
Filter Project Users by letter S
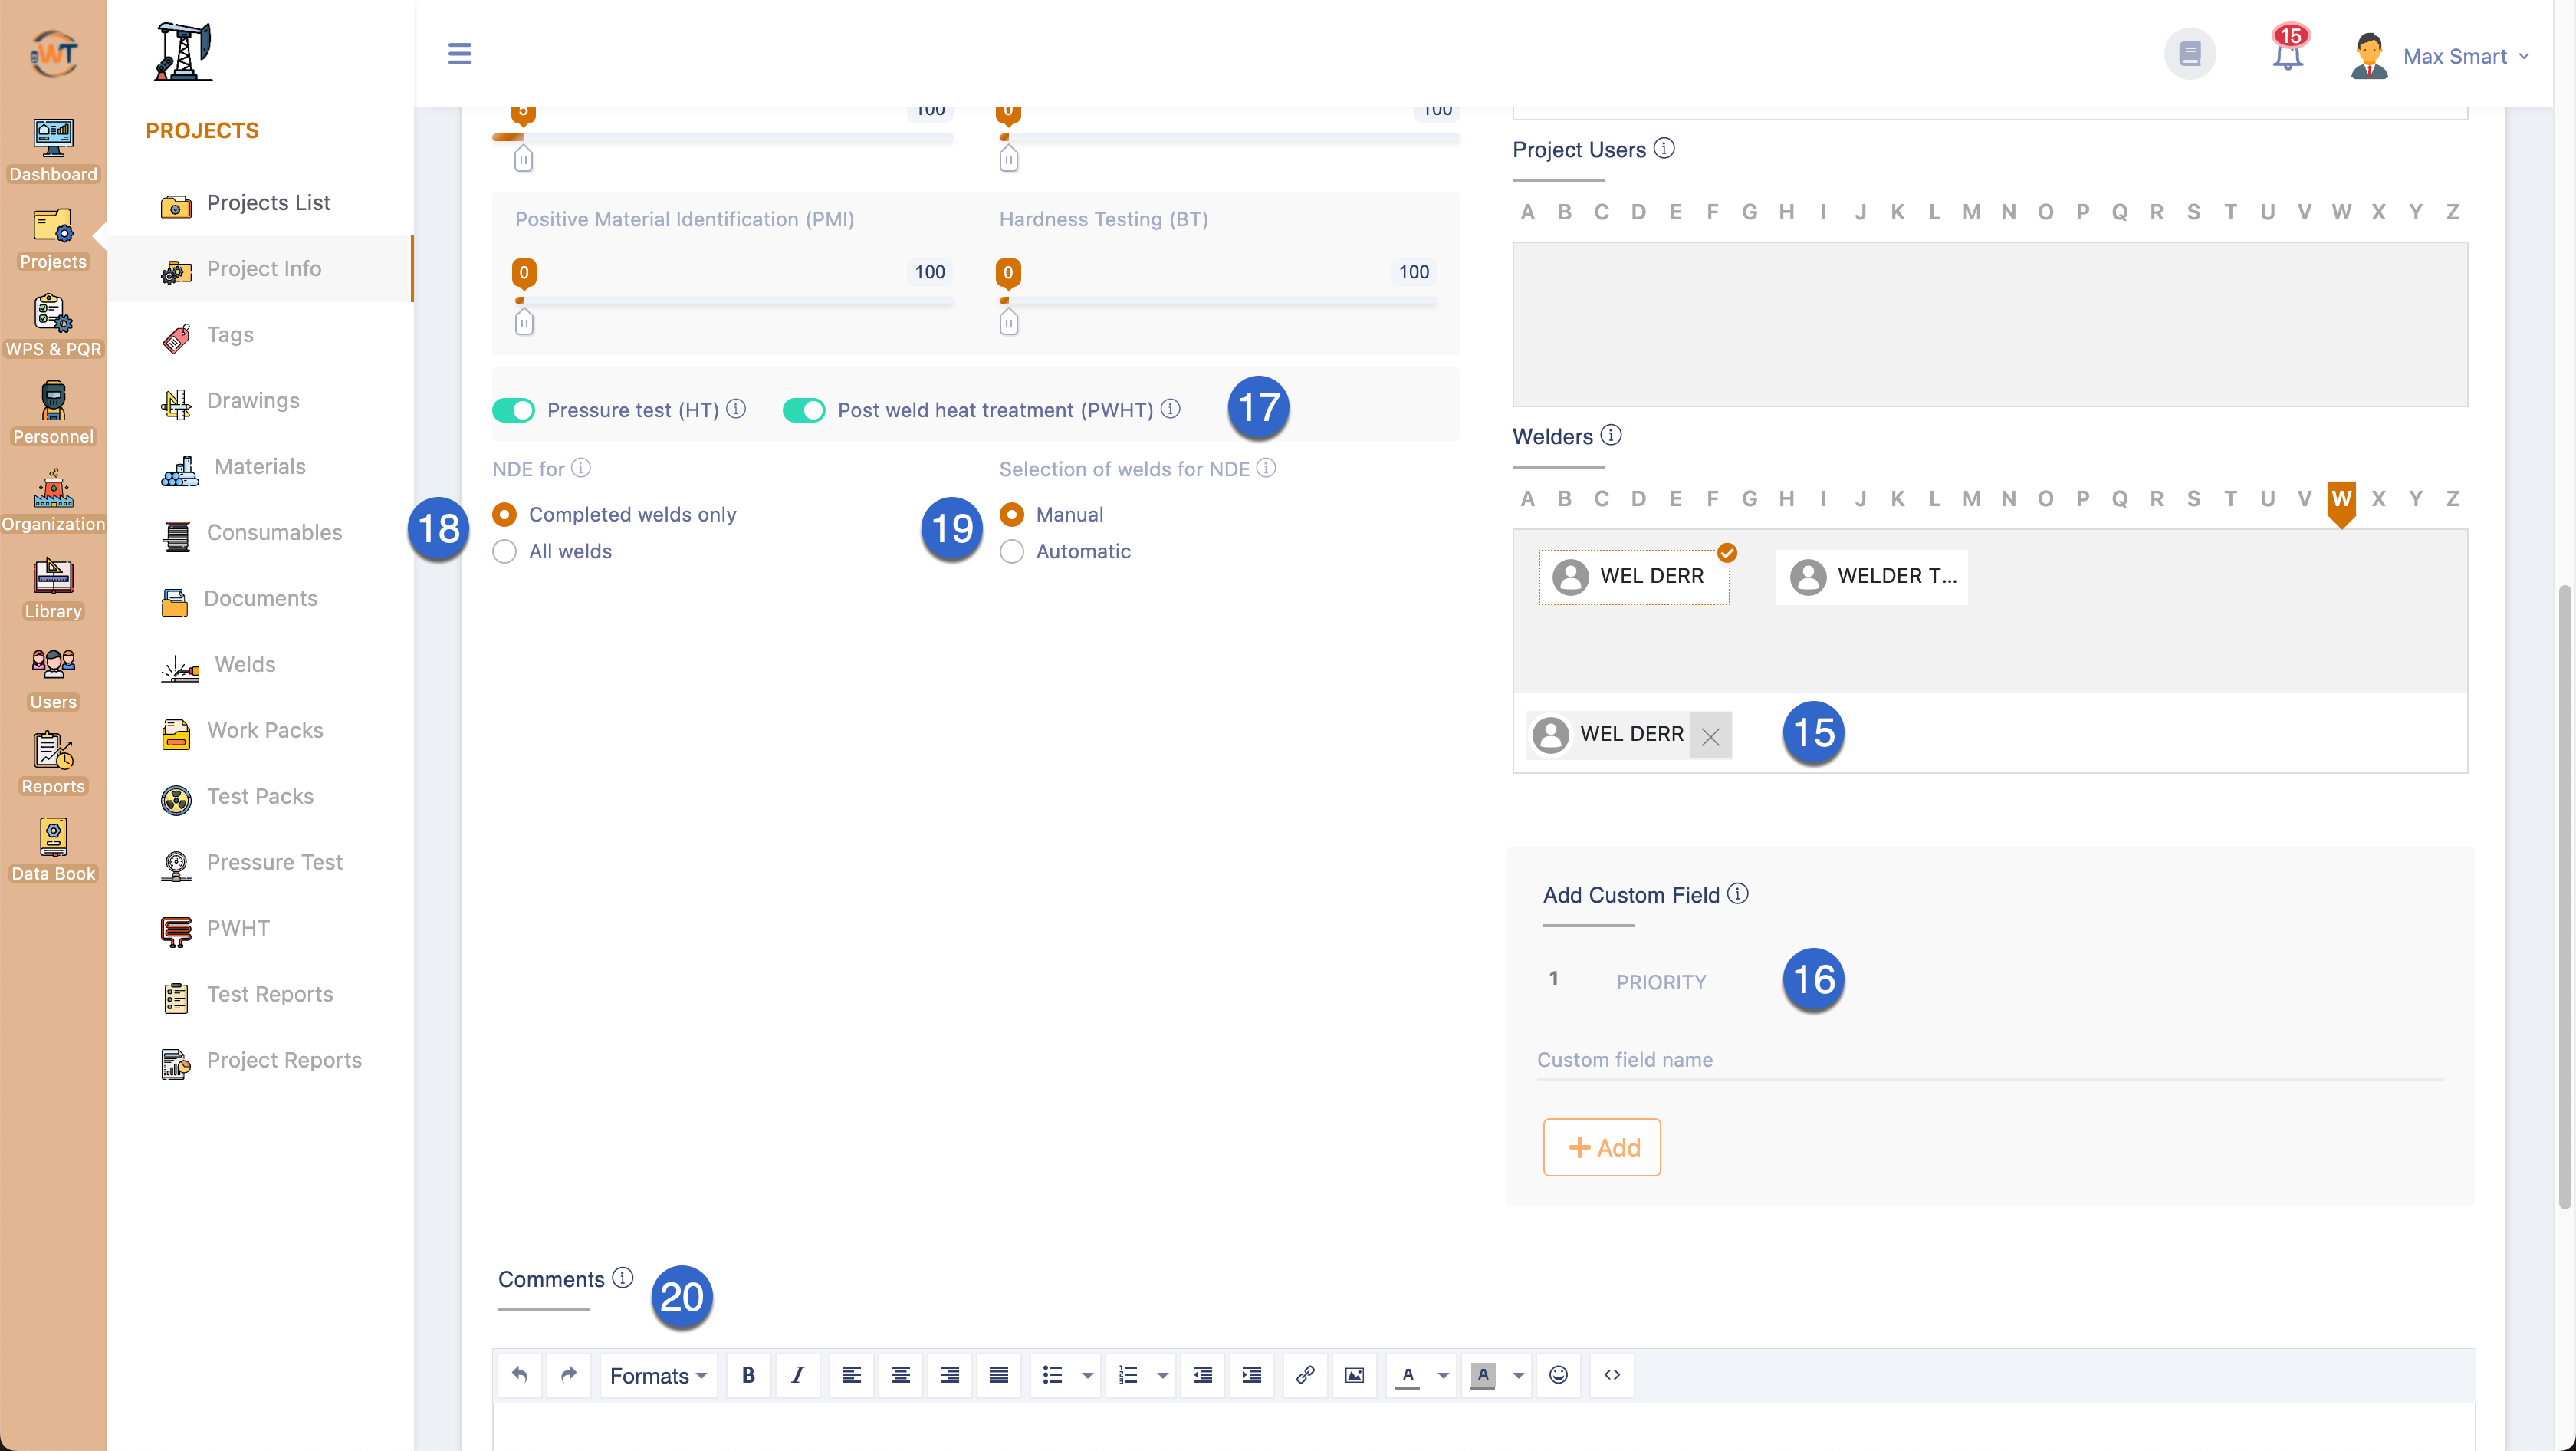pos(2193,211)
